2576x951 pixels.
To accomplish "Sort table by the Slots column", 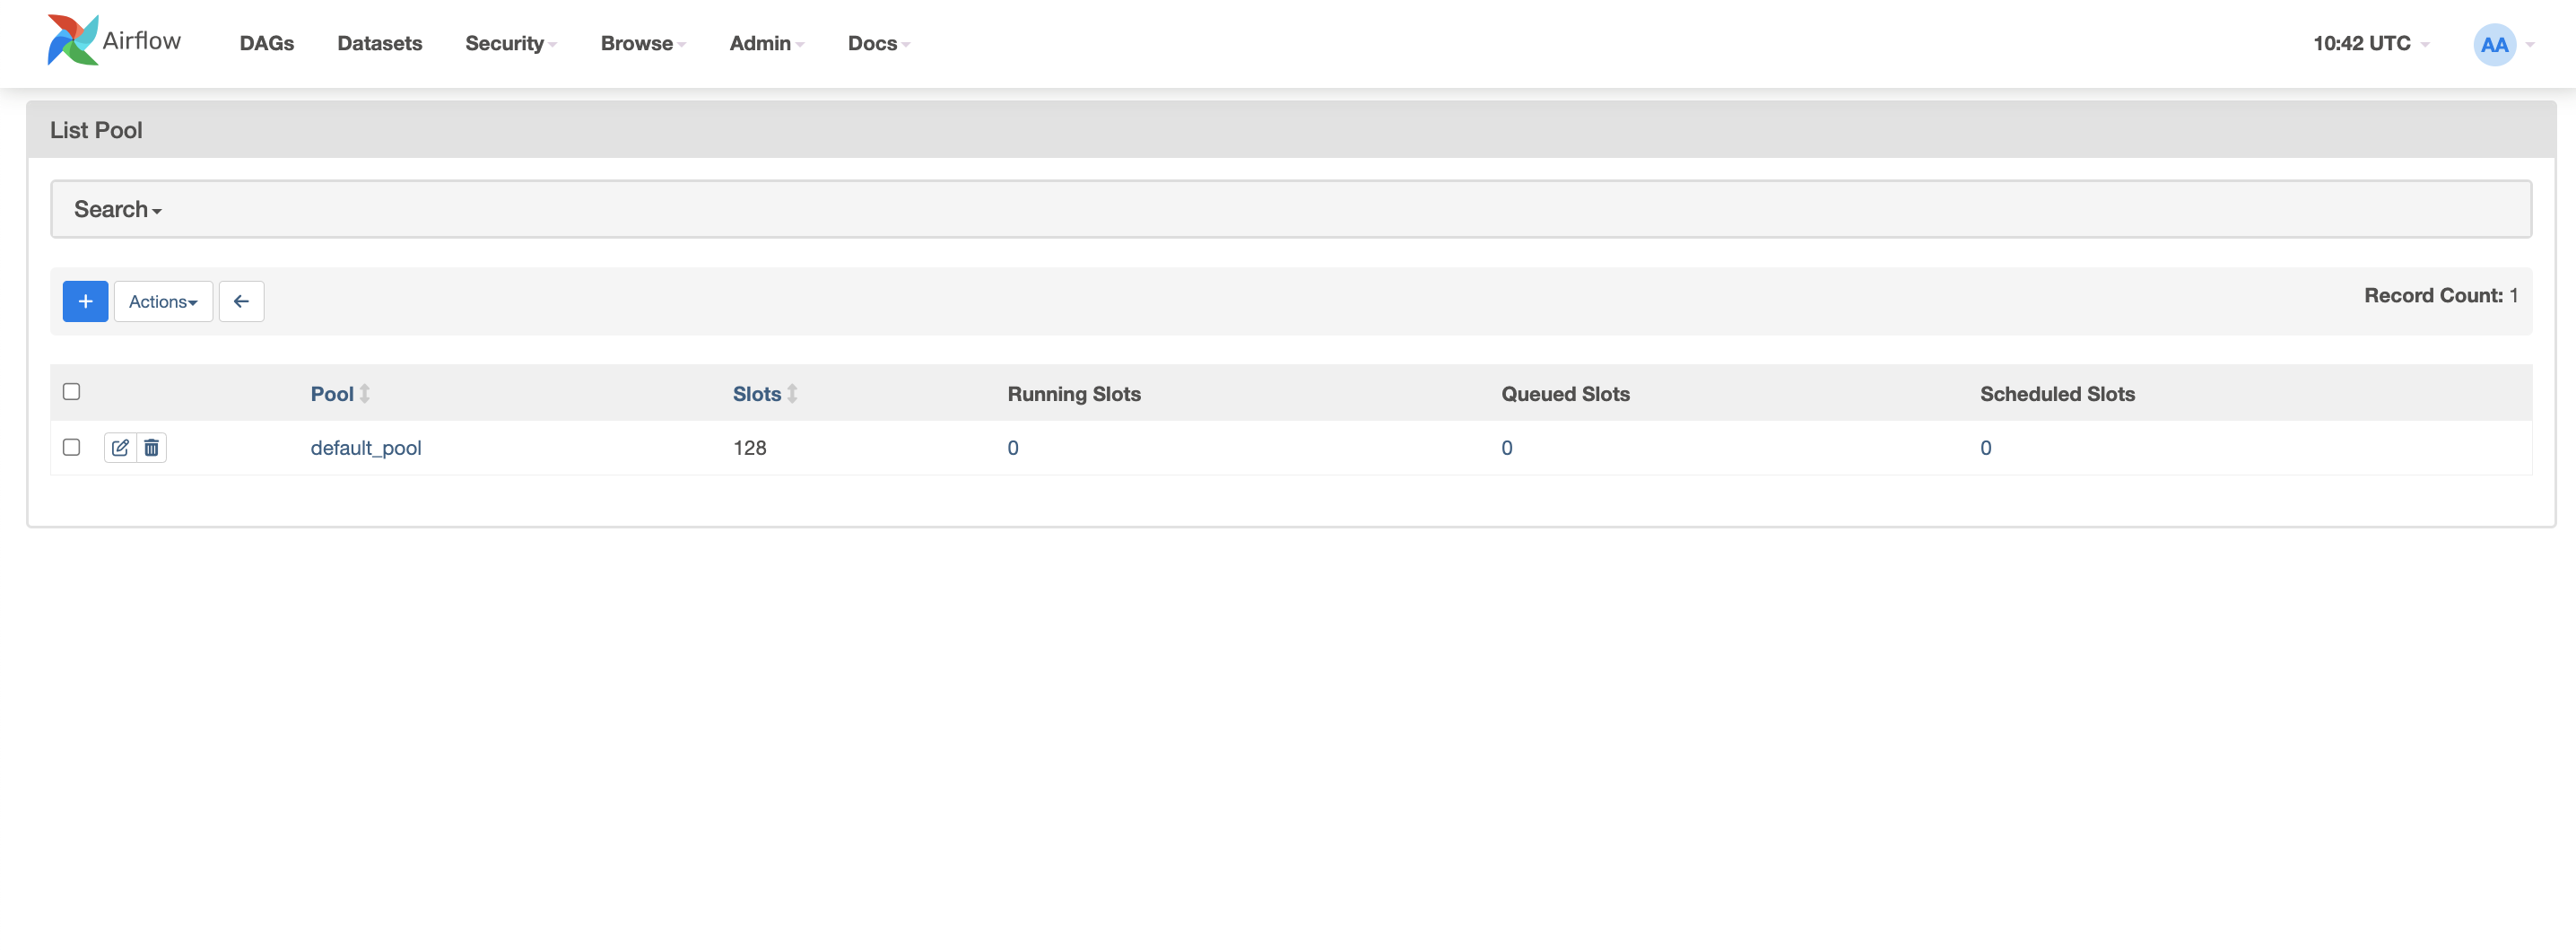I will click(756, 394).
